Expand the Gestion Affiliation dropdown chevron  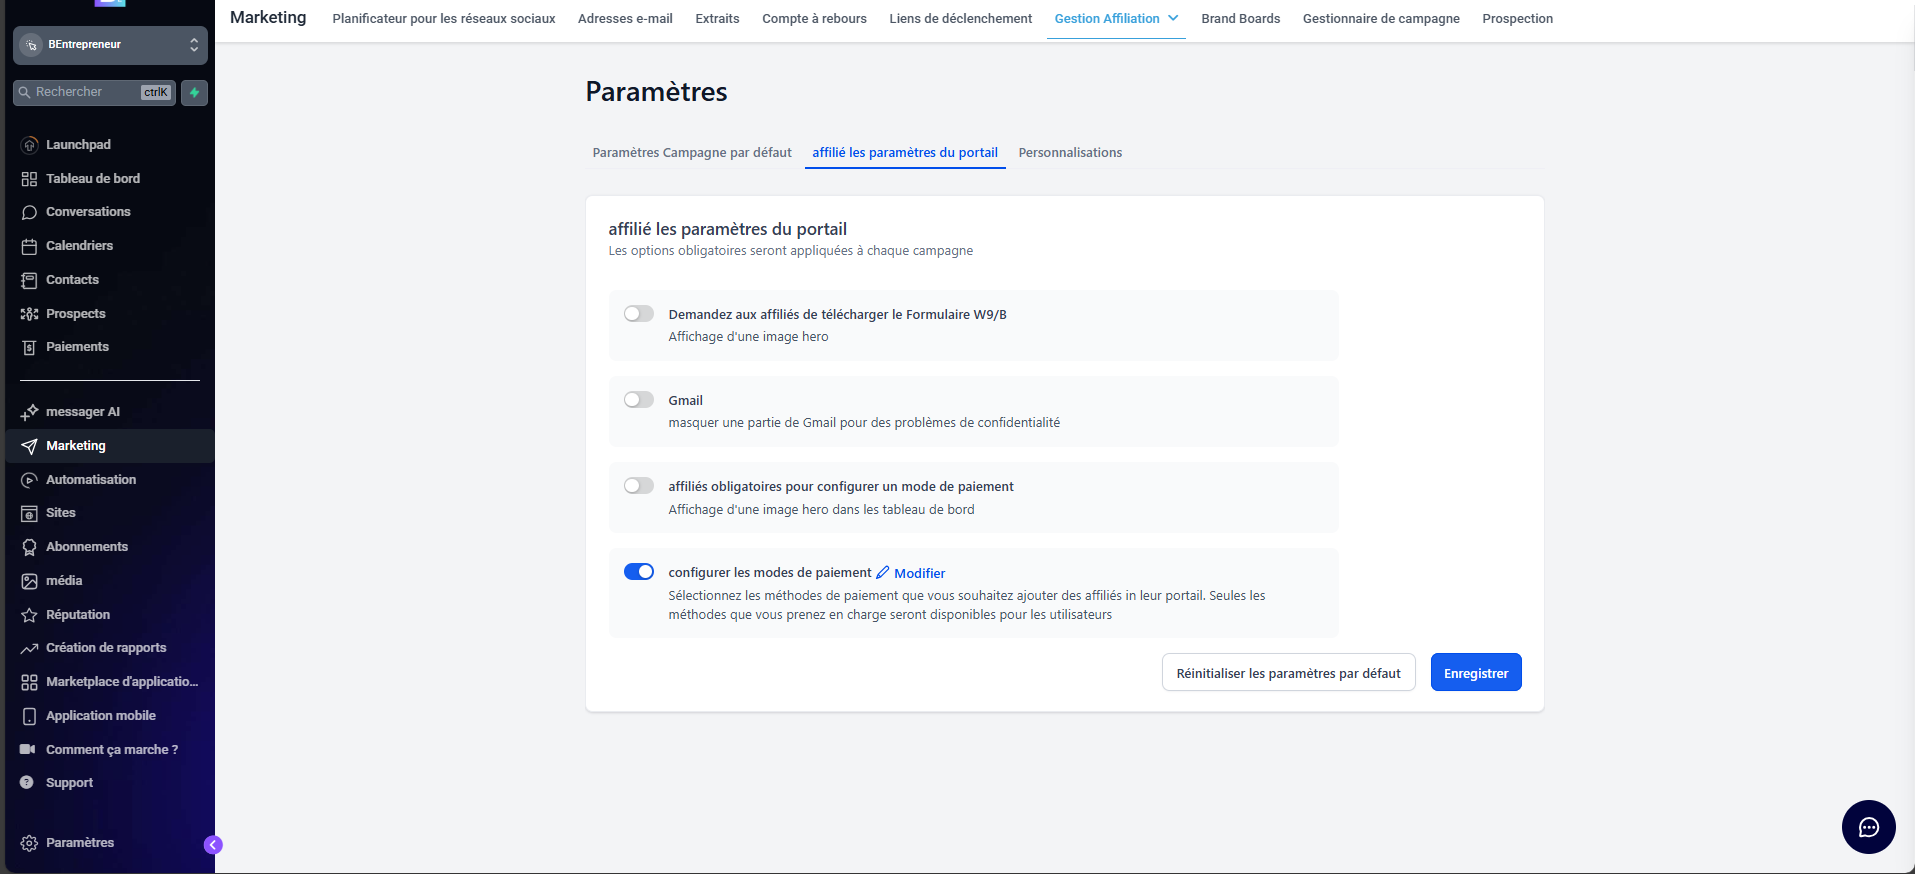tap(1173, 18)
